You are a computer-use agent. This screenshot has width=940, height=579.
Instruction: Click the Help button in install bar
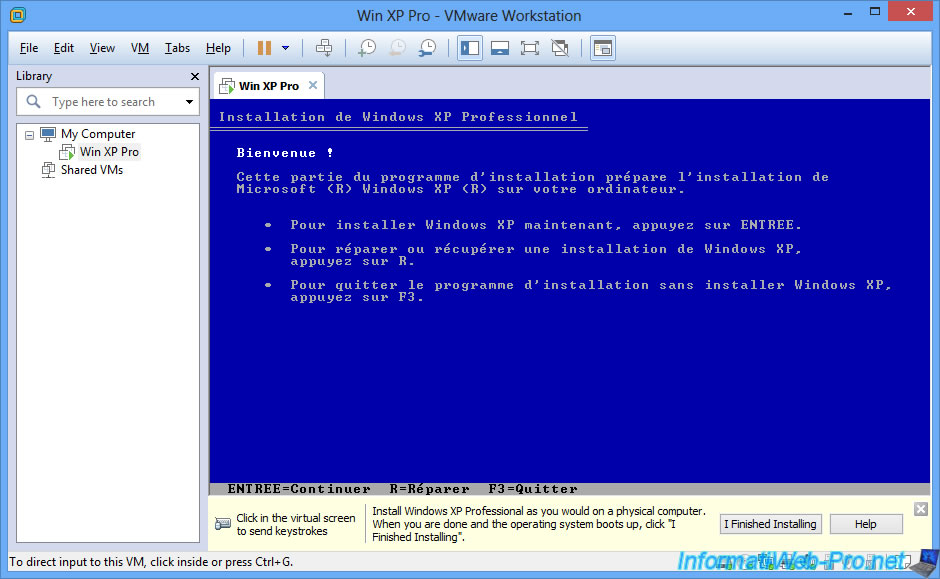[866, 524]
